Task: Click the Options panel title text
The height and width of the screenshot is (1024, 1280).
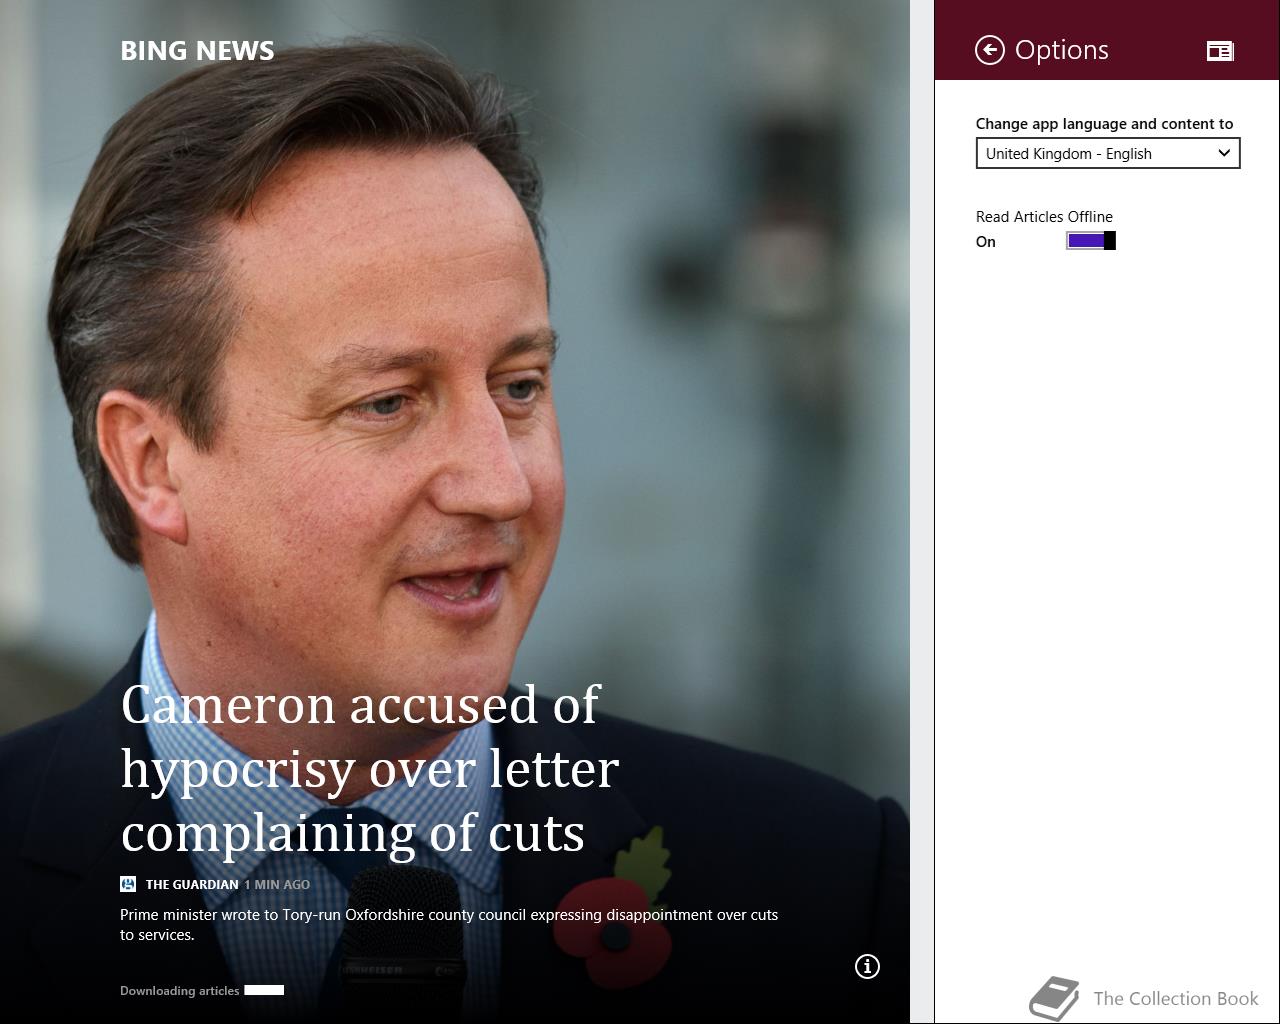Action: 1061,50
